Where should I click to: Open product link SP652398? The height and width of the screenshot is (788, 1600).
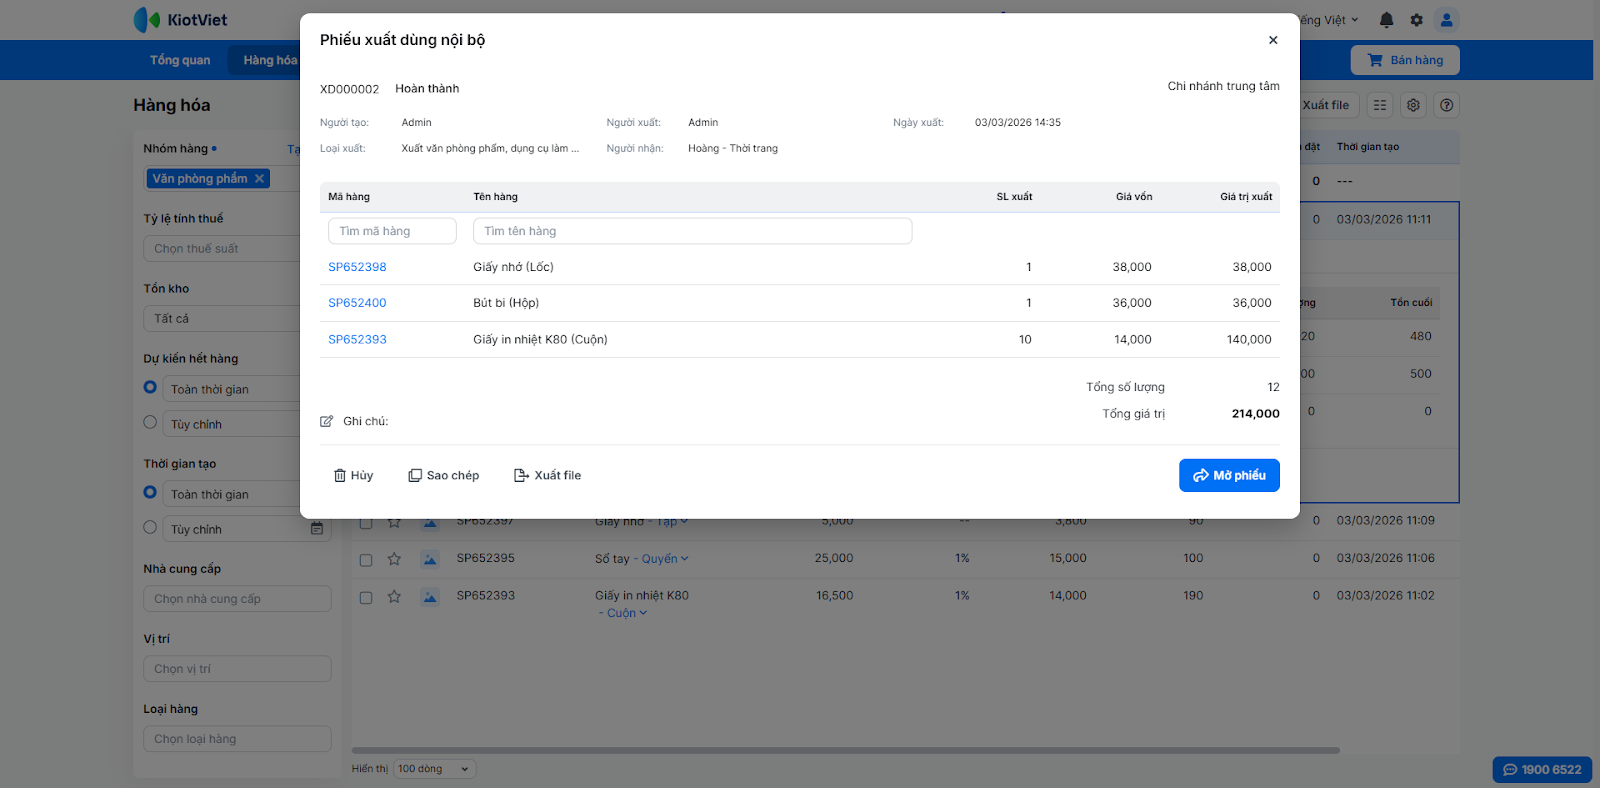tap(357, 267)
